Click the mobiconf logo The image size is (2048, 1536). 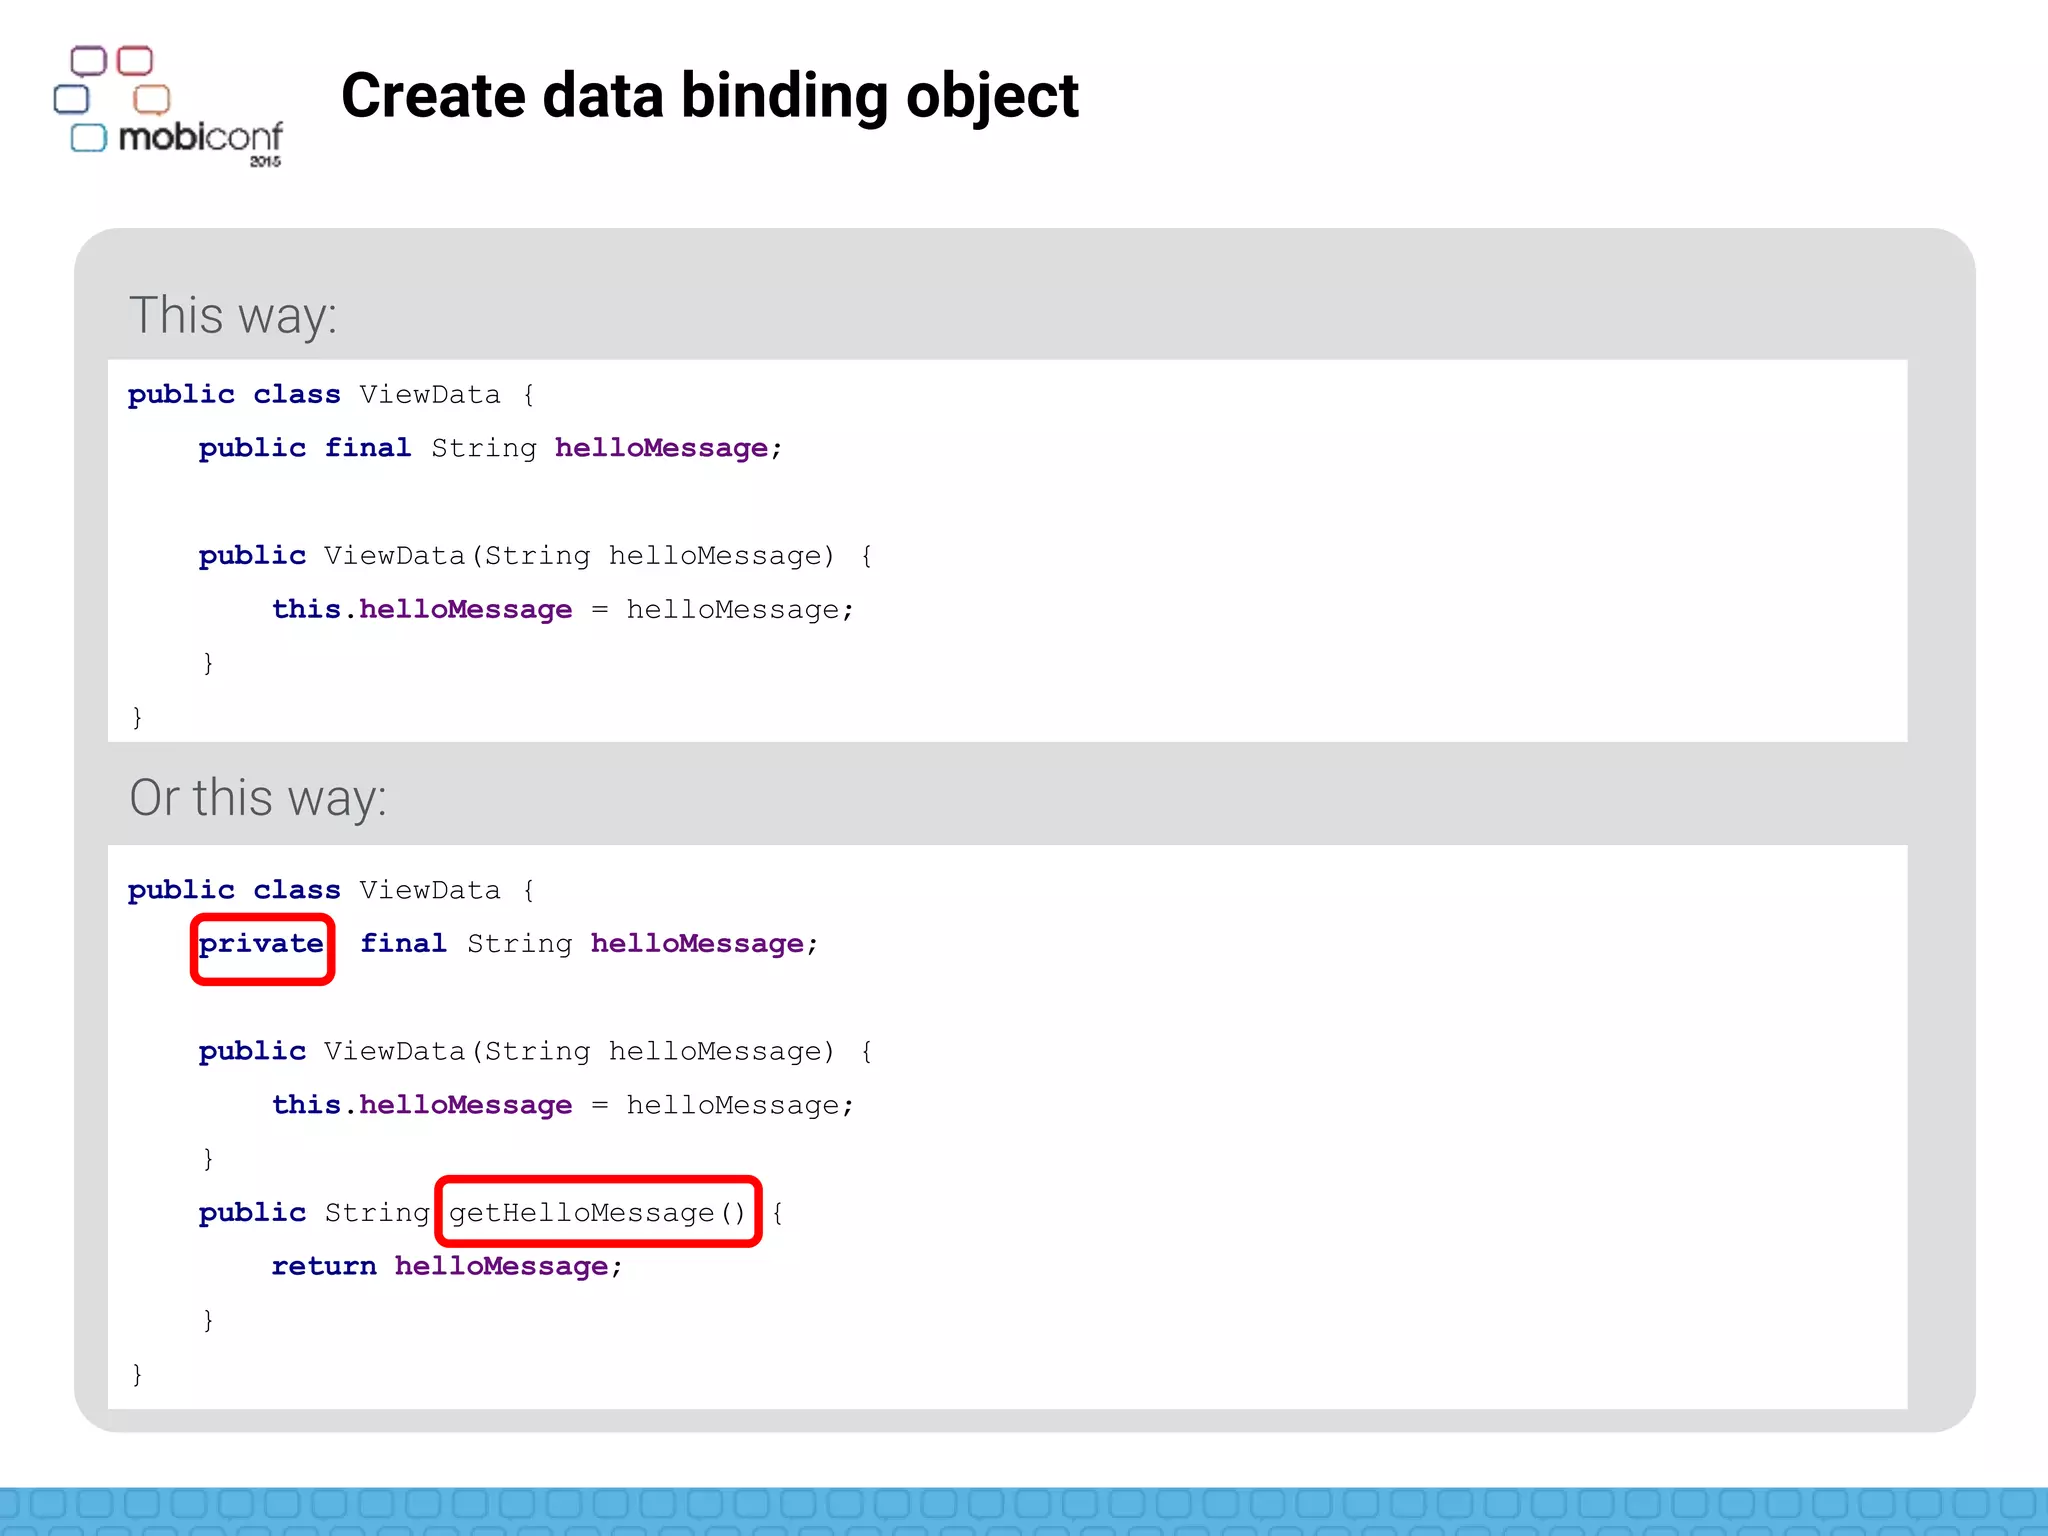pos(200,137)
